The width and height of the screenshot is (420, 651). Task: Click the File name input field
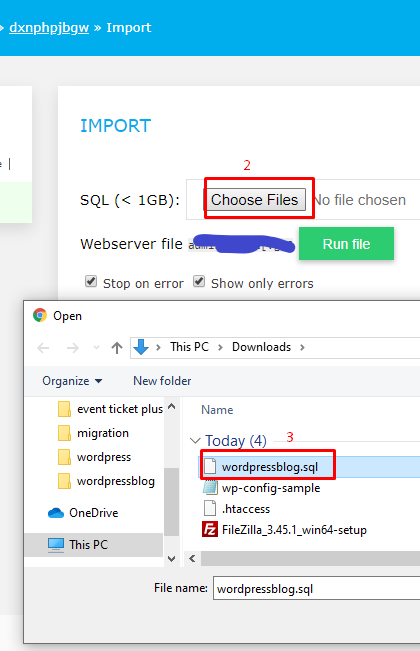pos(316,588)
